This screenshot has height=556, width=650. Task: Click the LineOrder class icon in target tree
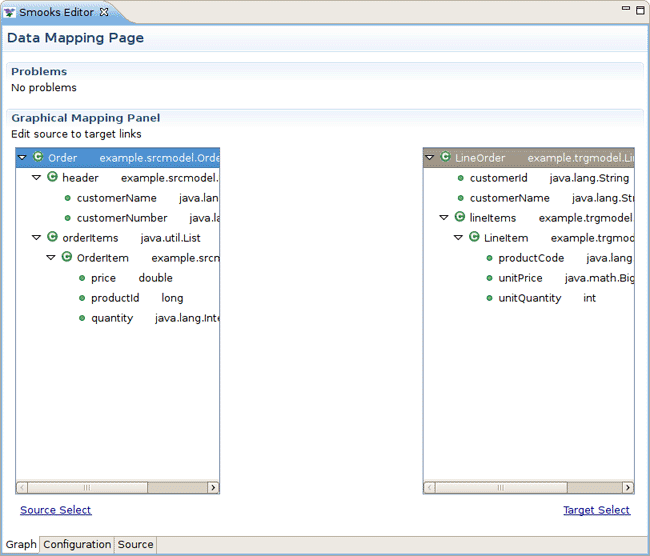[445, 157]
